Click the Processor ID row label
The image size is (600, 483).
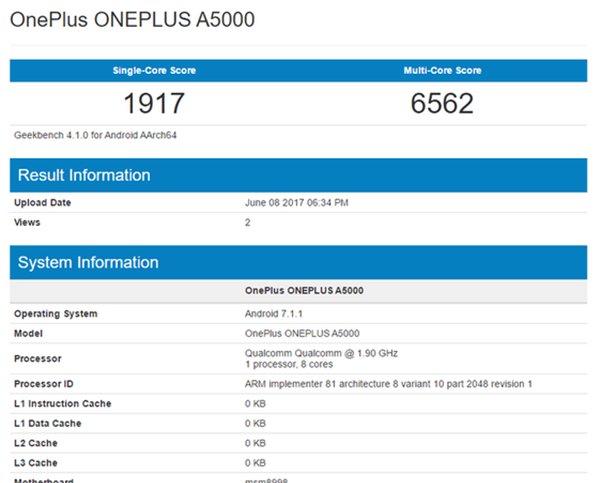coord(45,384)
